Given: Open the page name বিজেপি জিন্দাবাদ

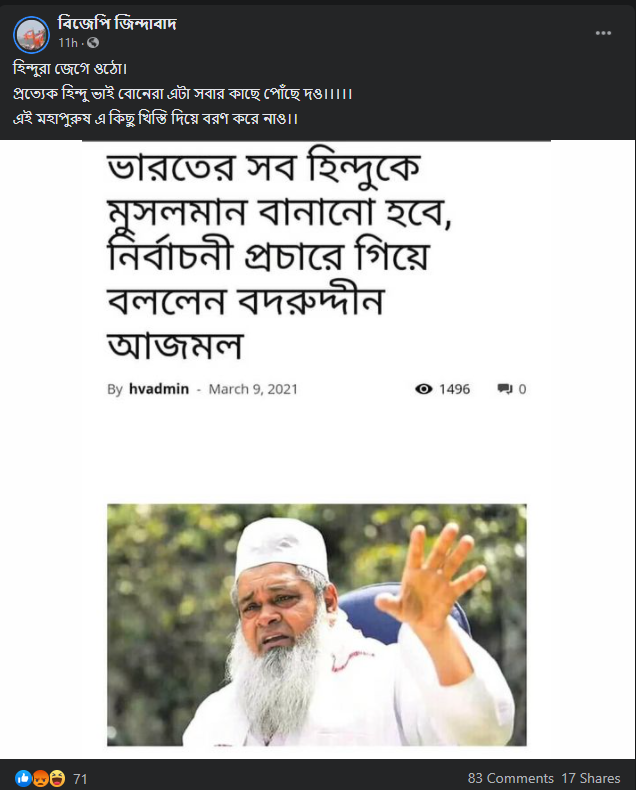Looking at the screenshot, I should (117, 23).
